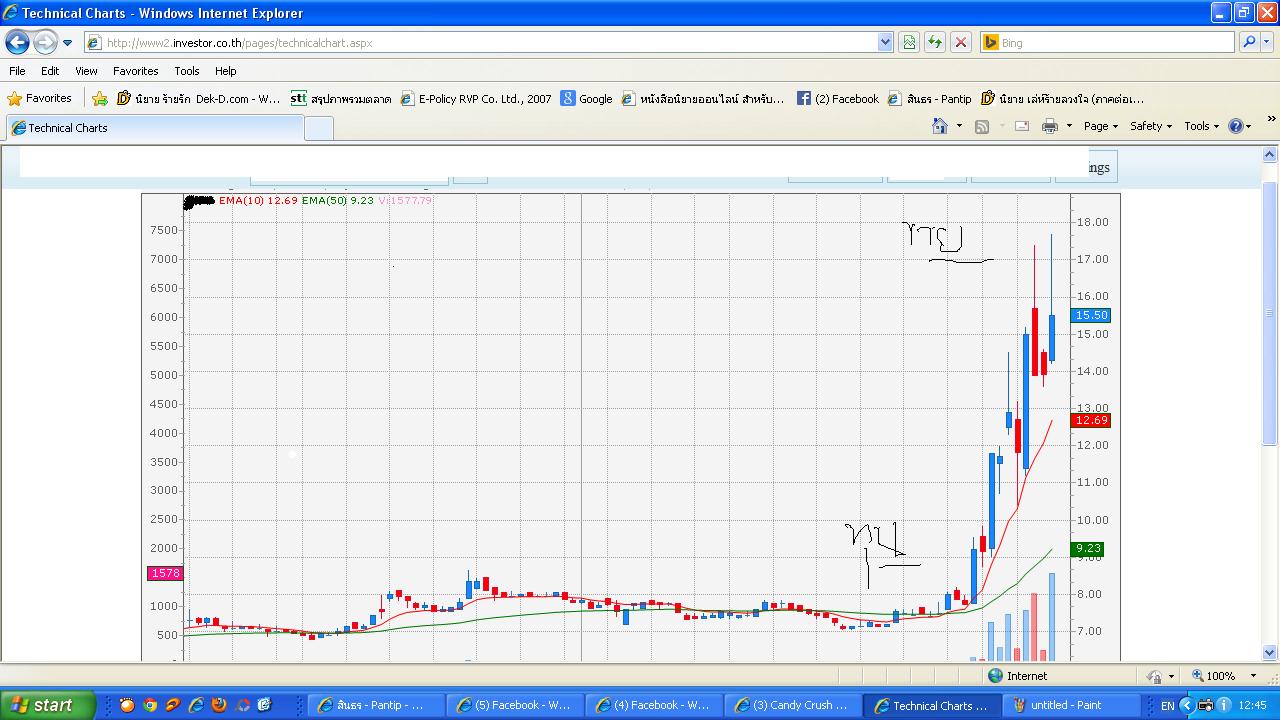Open the File menu
The image size is (1280, 720).
[17, 71]
